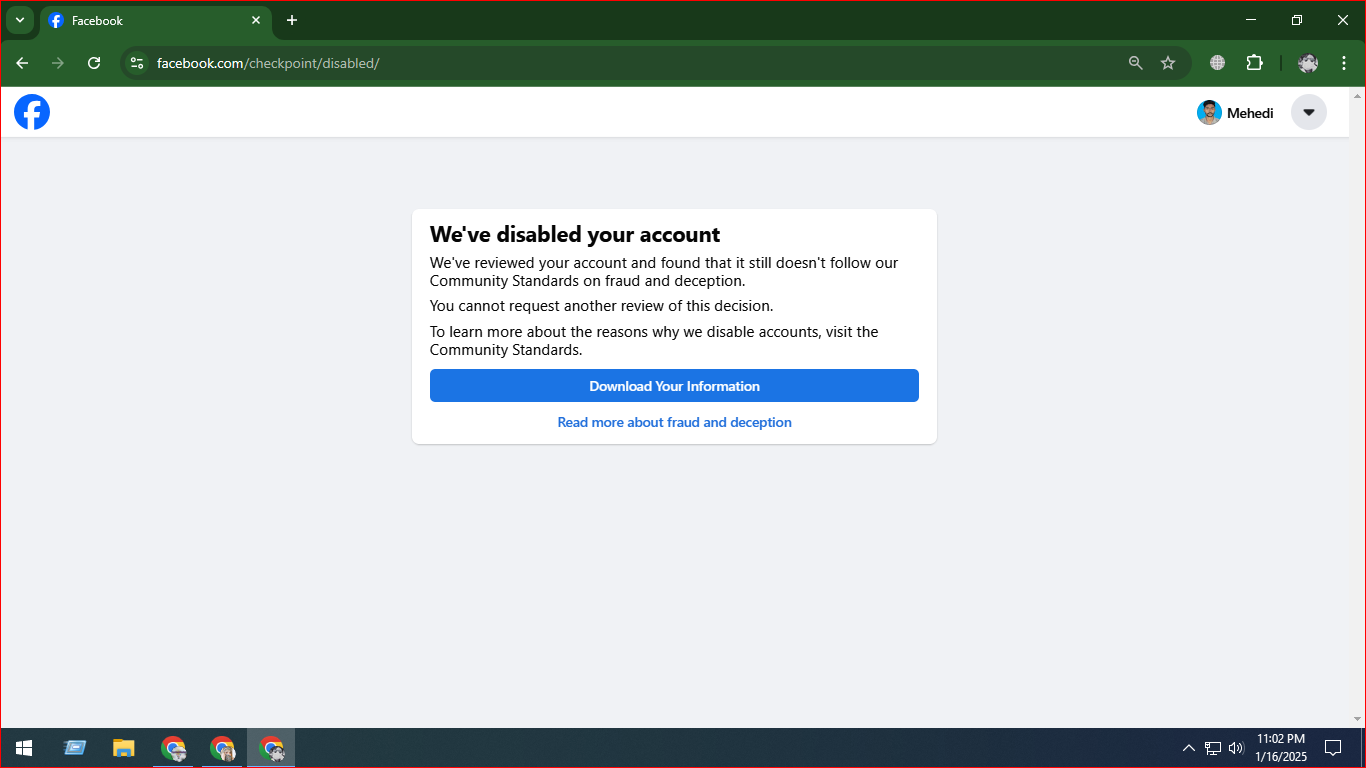1366x768 pixels.
Task: Open the Chrome three-dot menu
Action: click(1344, 63)
